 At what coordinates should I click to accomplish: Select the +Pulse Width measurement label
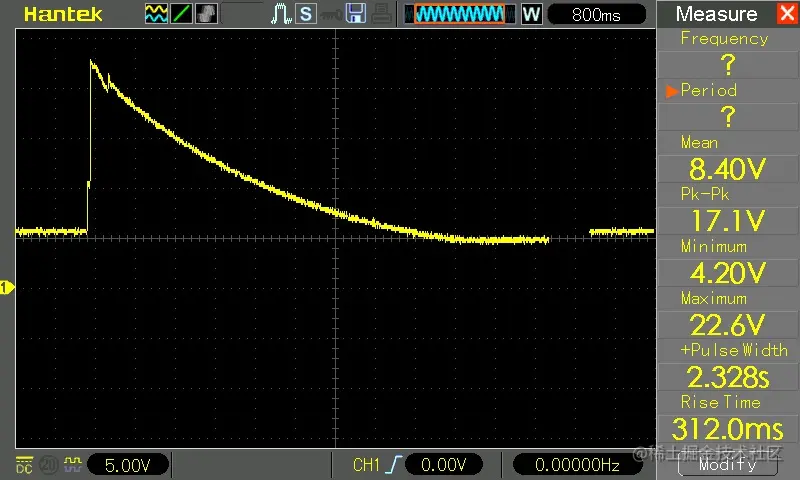(x=734, y=350)
